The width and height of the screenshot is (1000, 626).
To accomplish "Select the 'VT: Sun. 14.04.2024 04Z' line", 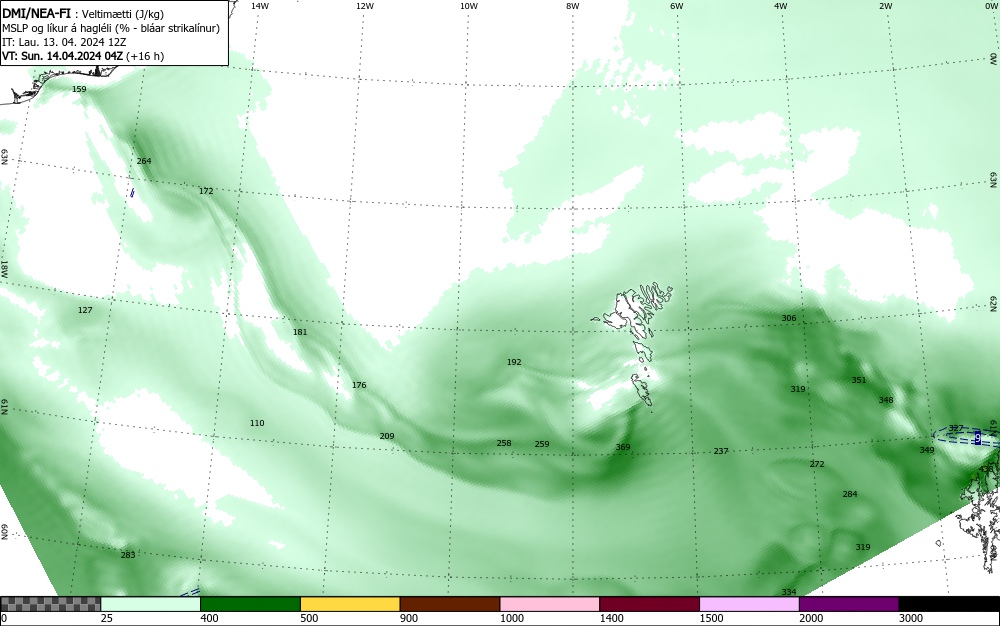I will point(83,56).
